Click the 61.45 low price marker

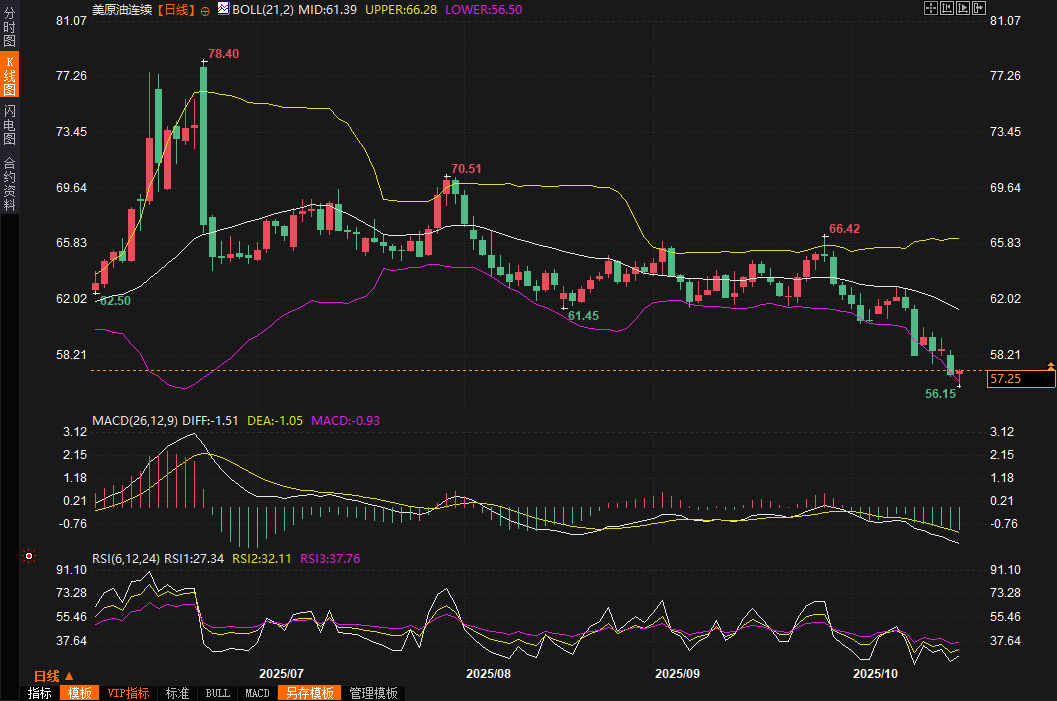click(x=583, y=316)
